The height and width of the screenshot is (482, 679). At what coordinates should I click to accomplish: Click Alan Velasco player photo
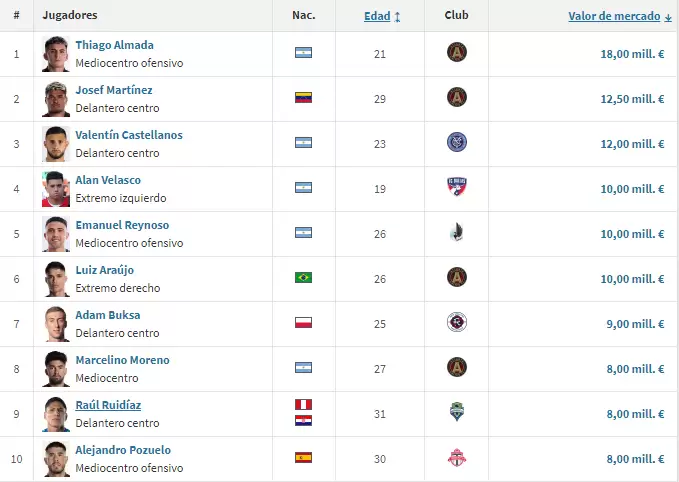(x=56, y=188)
